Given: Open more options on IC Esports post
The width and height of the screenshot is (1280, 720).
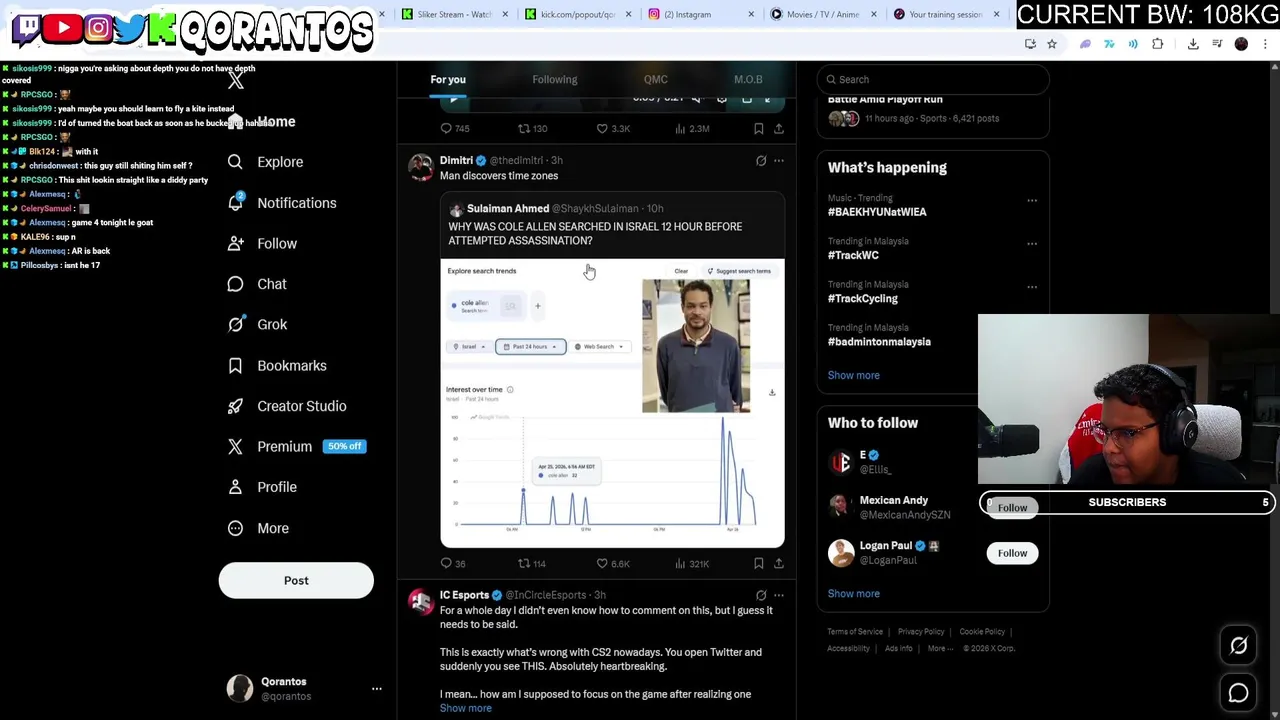Looking at the screenshot, I should [x=779, y=595].
